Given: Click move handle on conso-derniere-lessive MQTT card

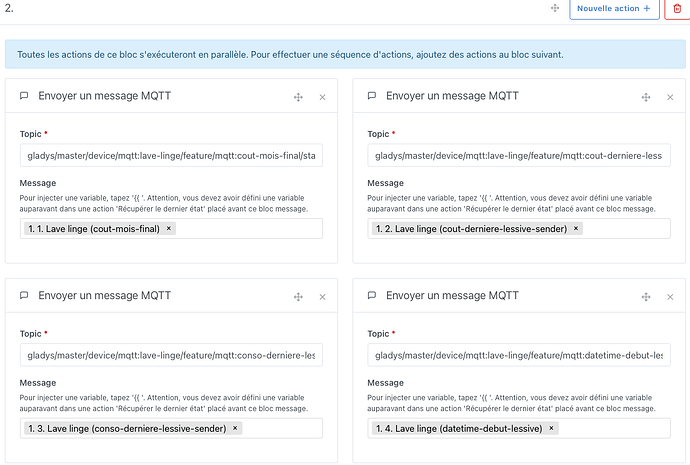Looking at the screenshot, I should coord(298,297).
